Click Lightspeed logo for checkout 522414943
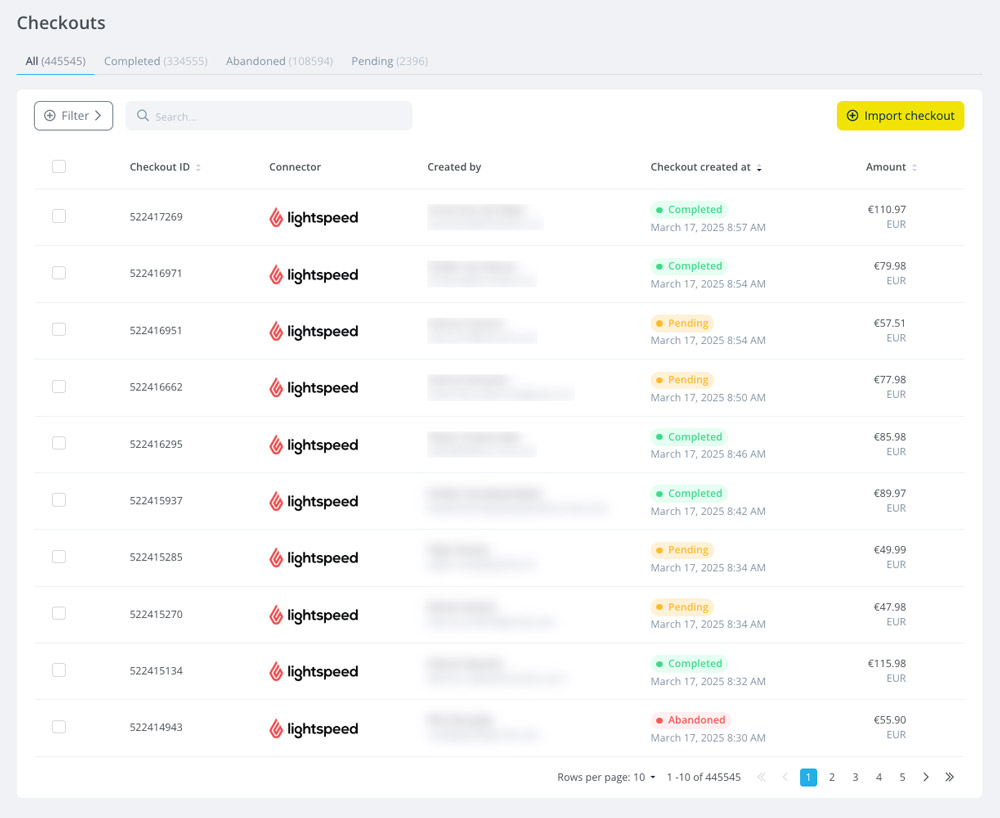The height and width of the screenshot is (818, 1000). (x=314, y=728)
